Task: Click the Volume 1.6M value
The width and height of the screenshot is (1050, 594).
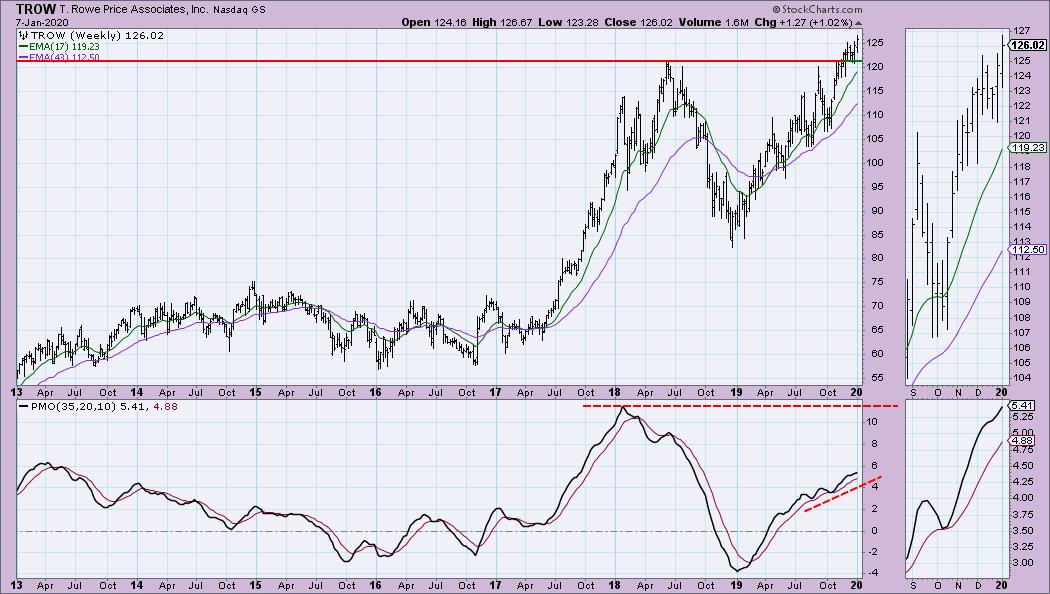Action: coord(713,22)
